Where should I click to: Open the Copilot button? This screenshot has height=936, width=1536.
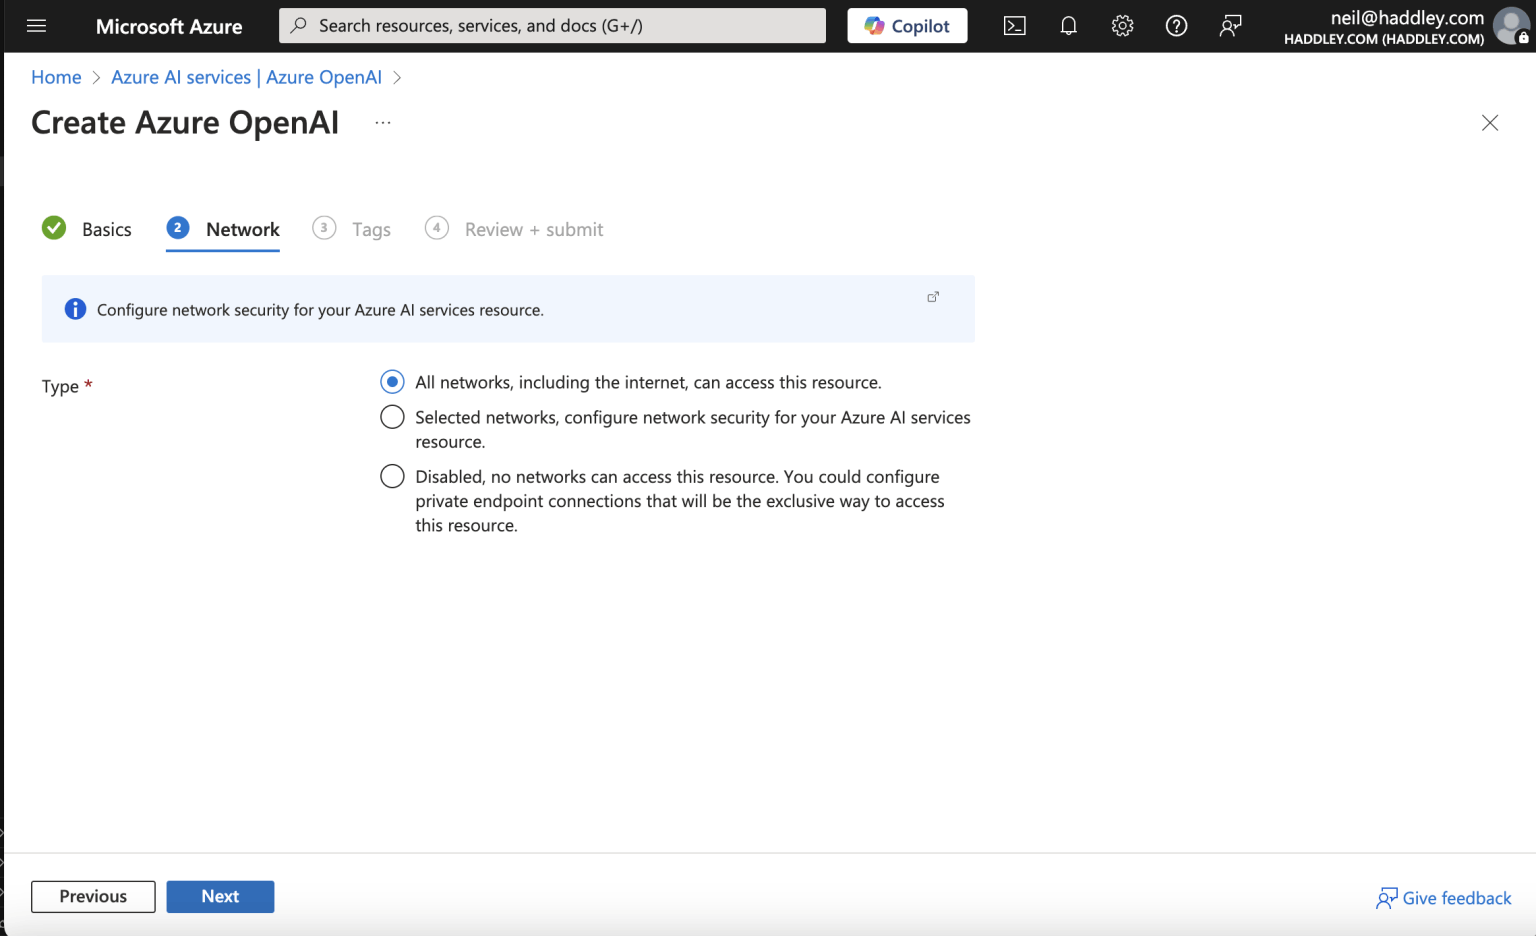907,26
